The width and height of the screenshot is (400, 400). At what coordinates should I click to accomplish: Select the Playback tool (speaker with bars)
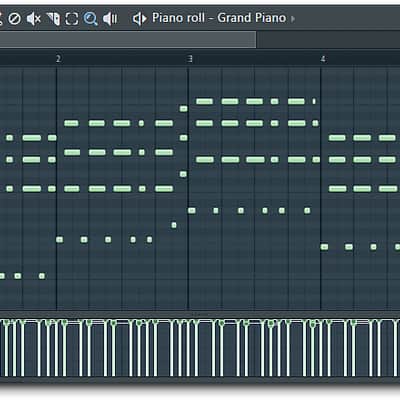pyautogui.click(x=110, y=19)
